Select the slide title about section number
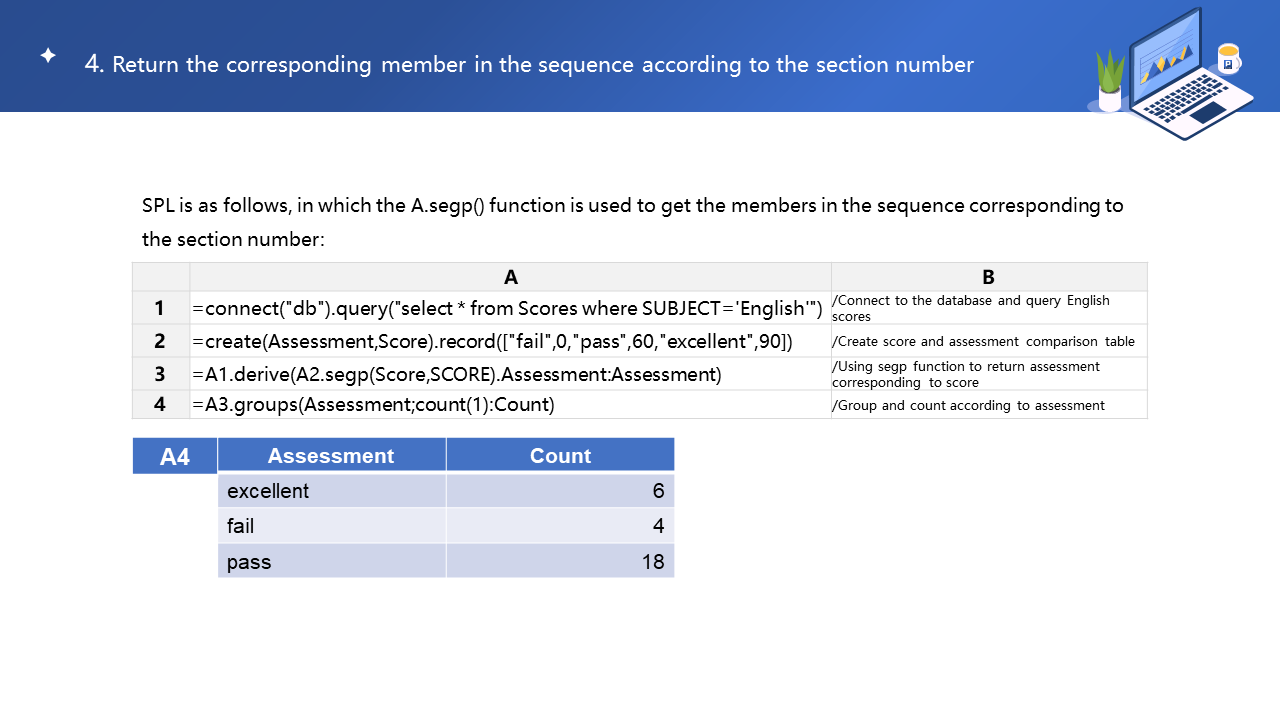The height and width of the screenshot is (720, 1280). click(x=530, y=65)
